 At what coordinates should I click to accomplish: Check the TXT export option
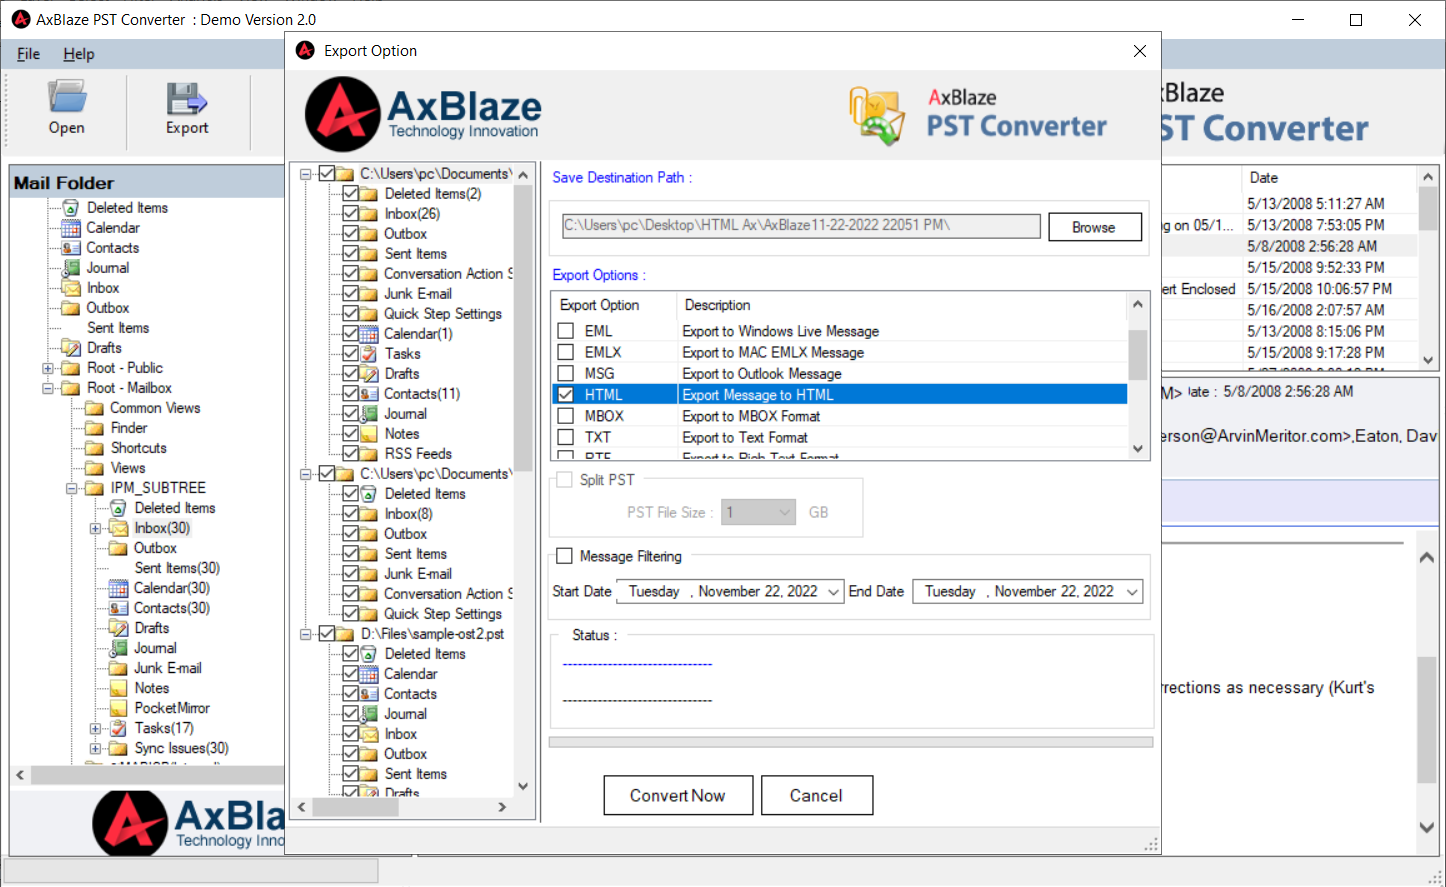coord(566,437)
